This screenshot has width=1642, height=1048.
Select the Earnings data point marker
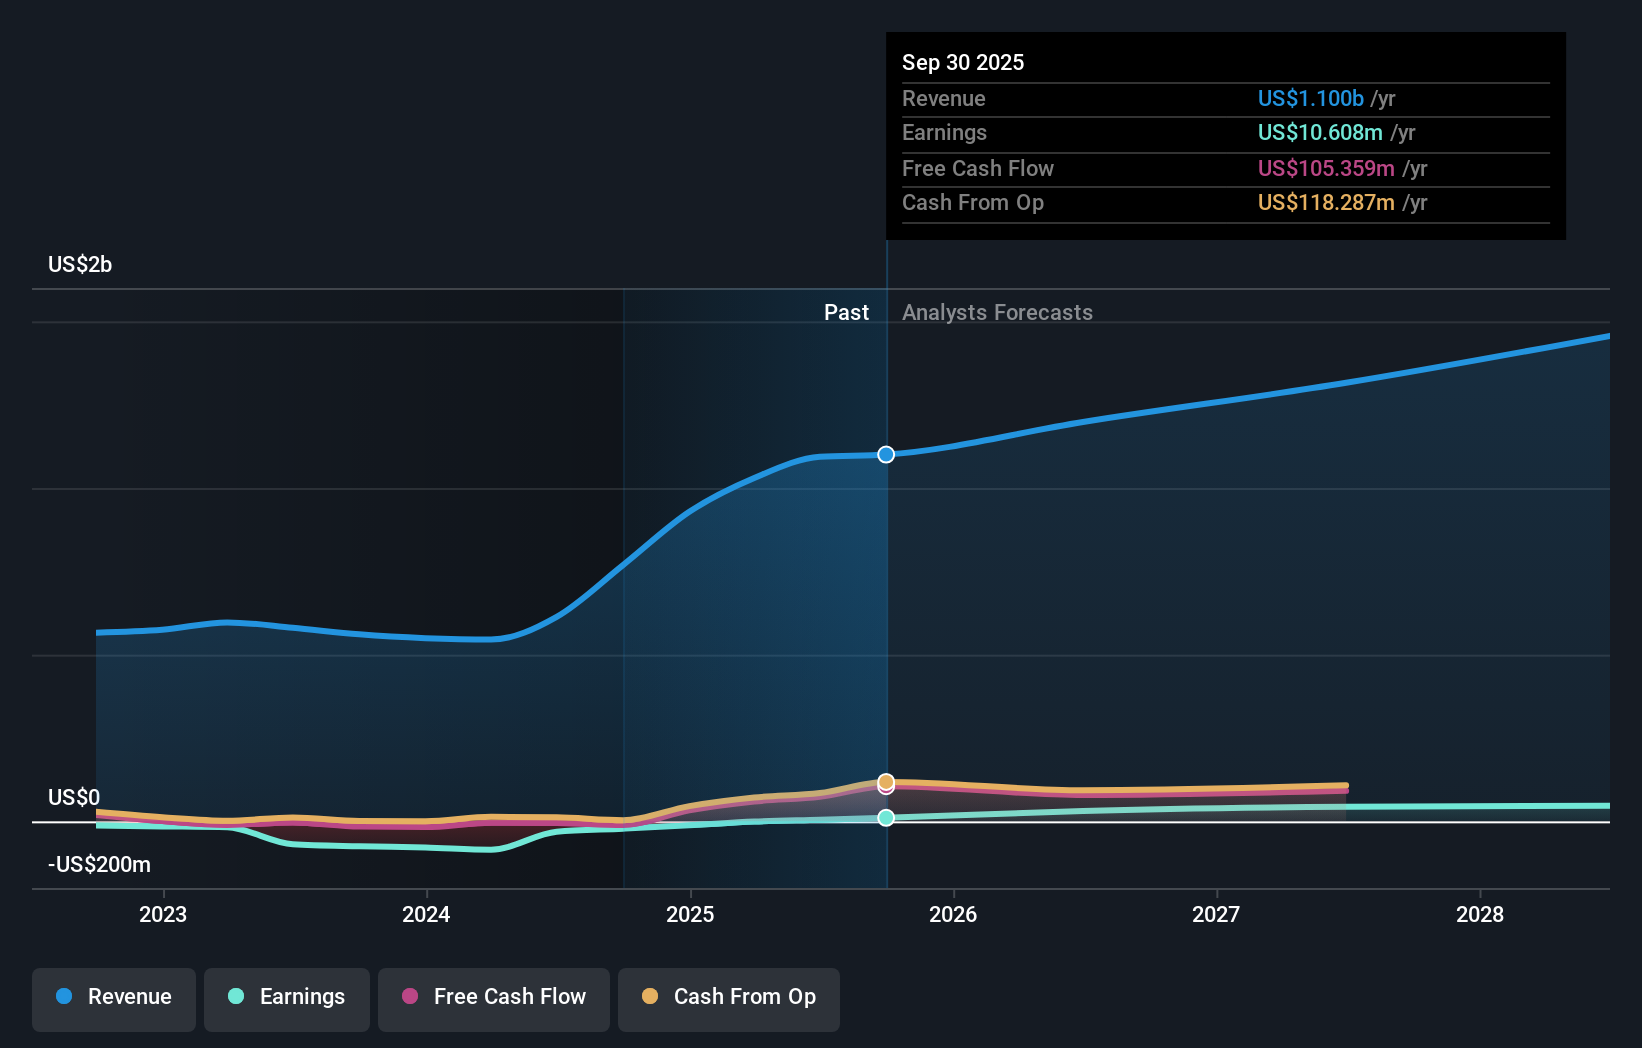point(885,818)
